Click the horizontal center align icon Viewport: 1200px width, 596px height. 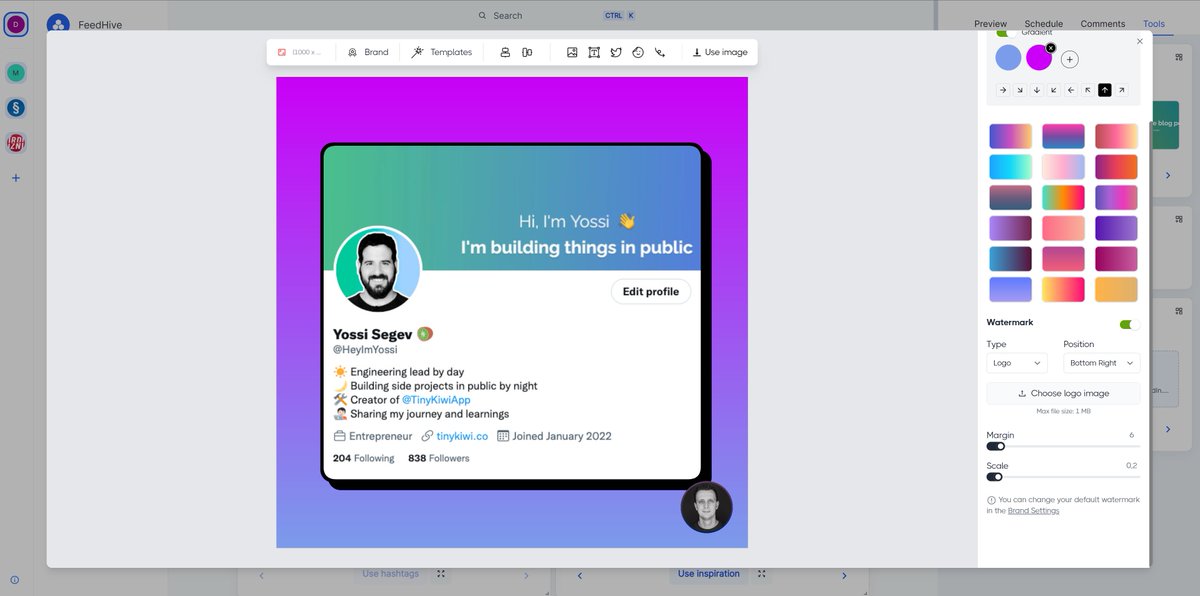point(505,52)
